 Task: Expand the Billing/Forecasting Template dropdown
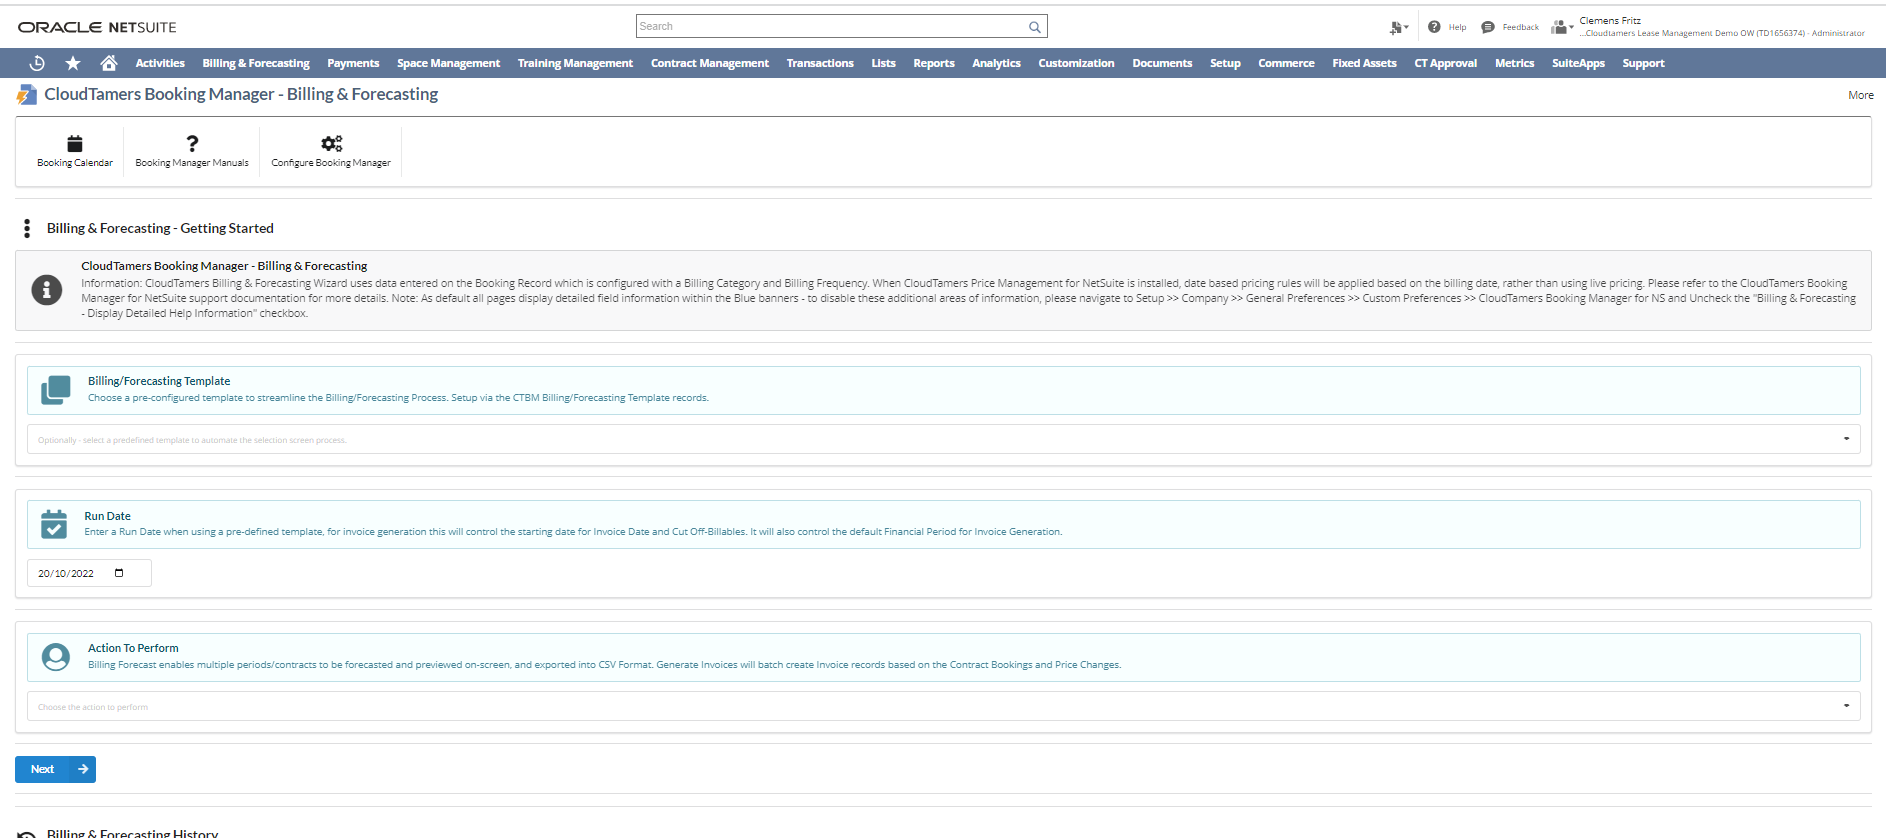click(1846, 439)
